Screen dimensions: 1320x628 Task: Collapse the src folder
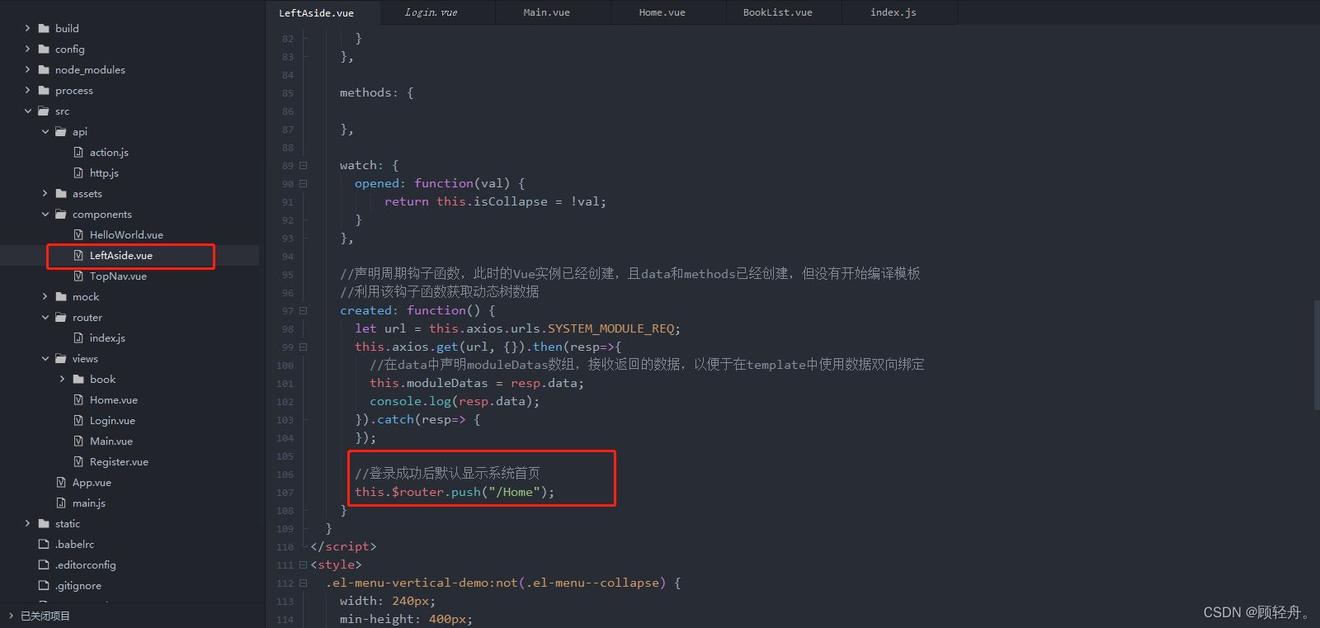pyautogui.click(x=28, y=111)
